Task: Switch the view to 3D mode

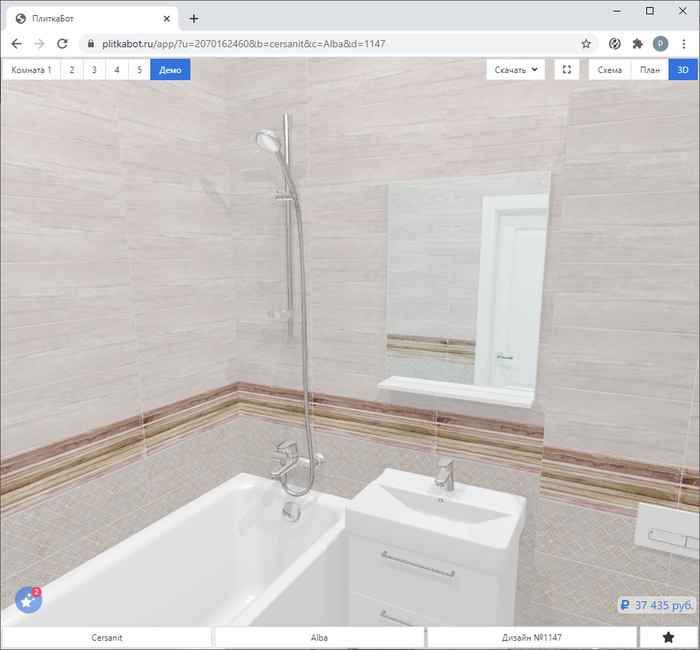Action: click(x=683, y=70)
